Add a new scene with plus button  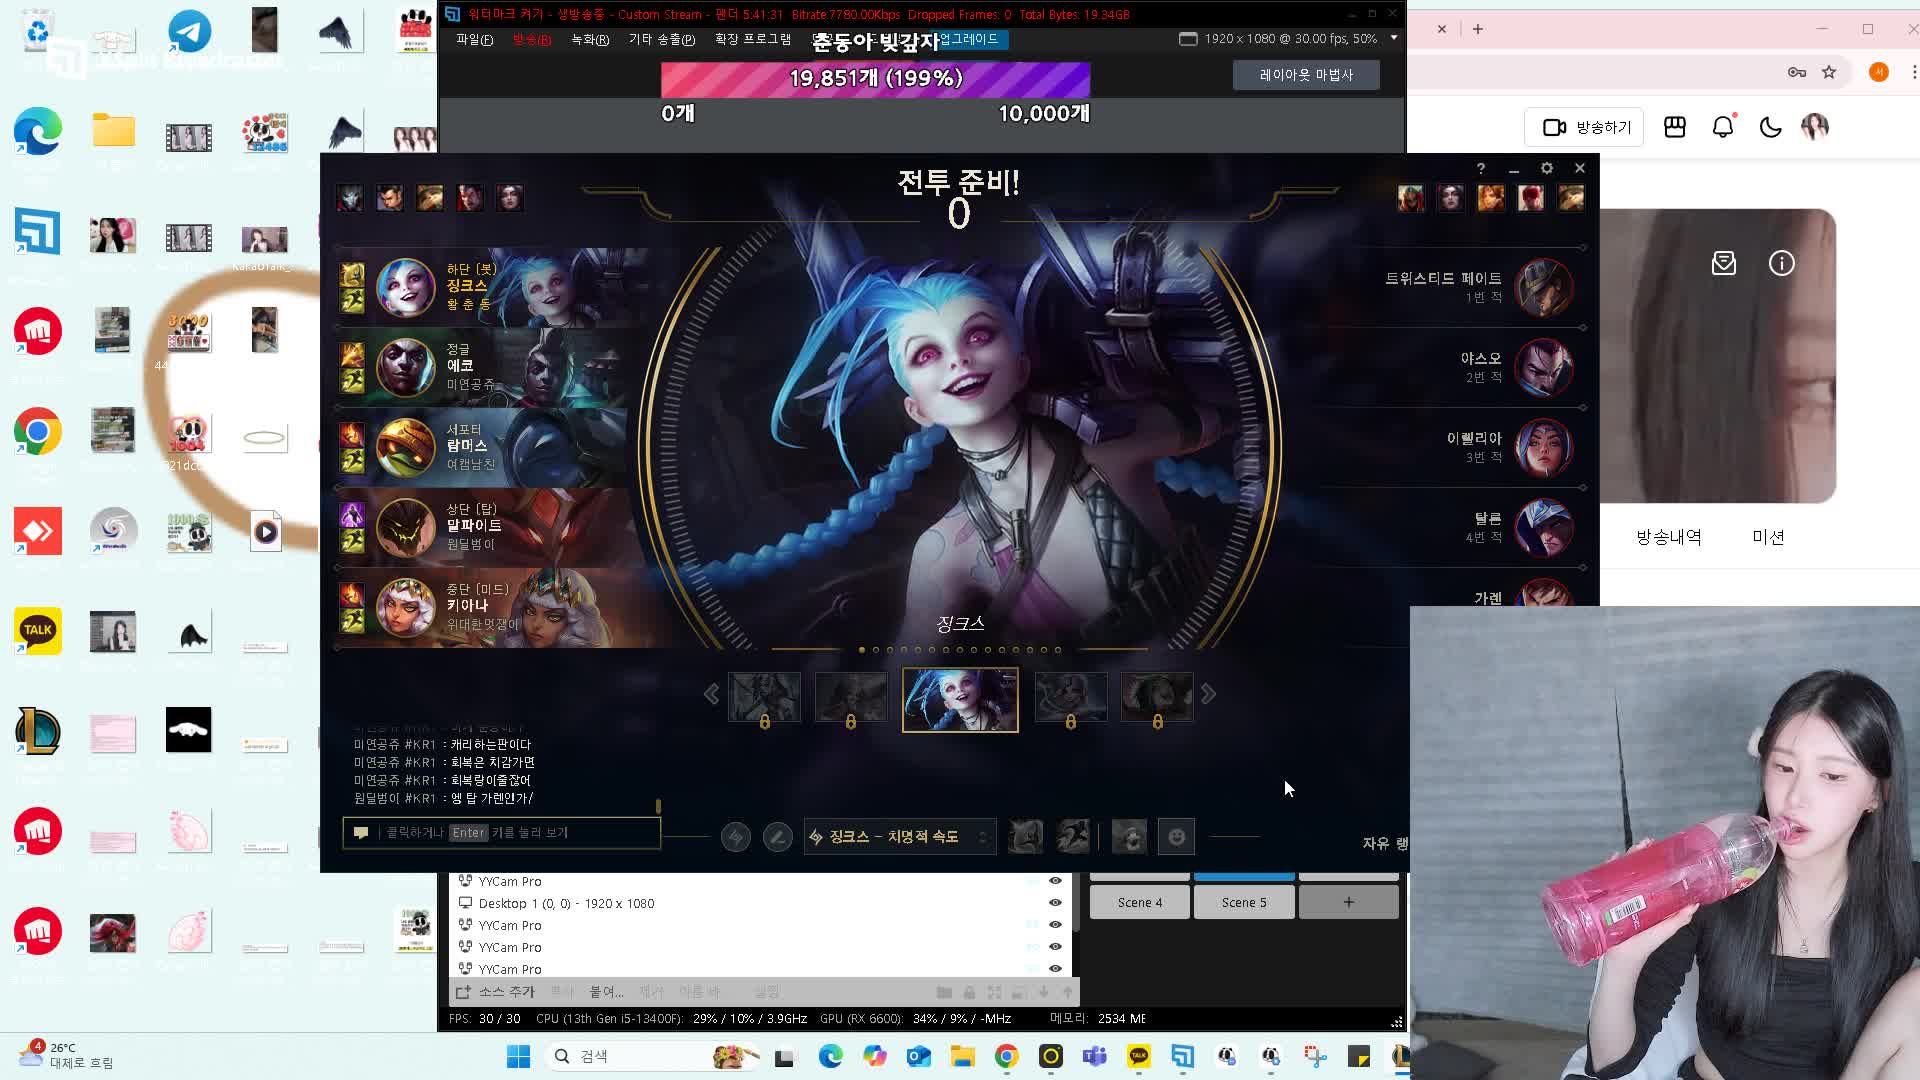(1348, 902)
